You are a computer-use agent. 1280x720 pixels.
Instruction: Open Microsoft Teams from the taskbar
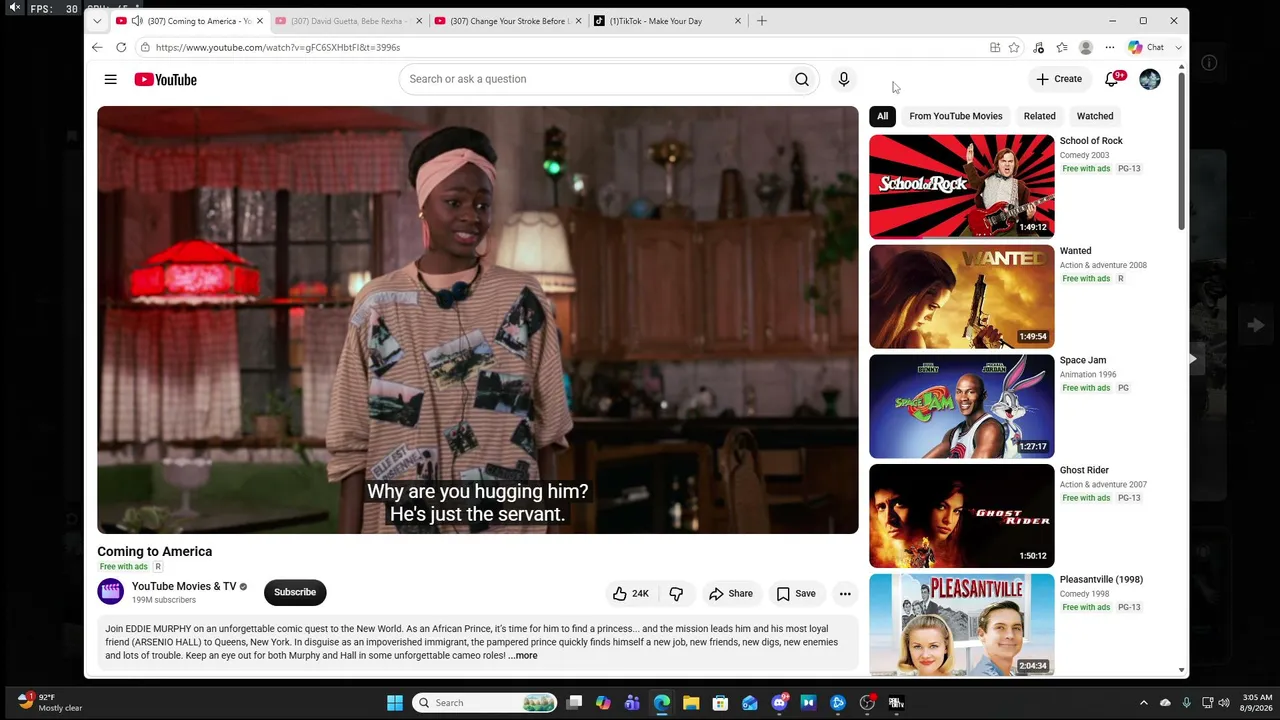pos(632,703)
